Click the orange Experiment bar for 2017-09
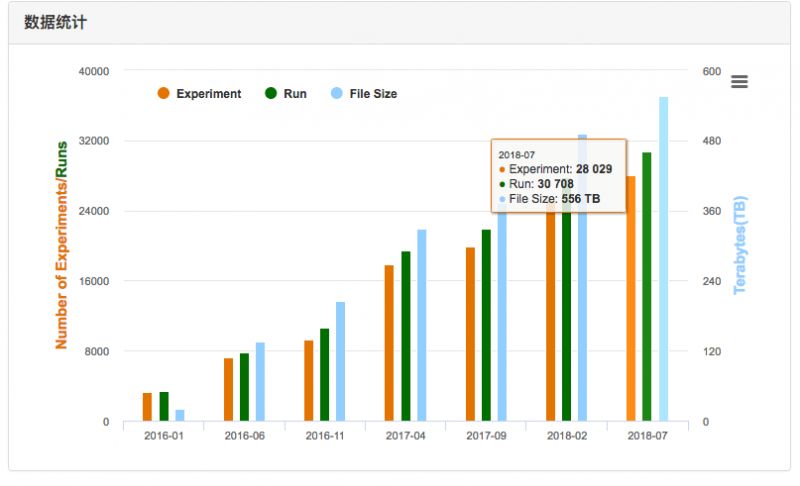 point(470,334)
